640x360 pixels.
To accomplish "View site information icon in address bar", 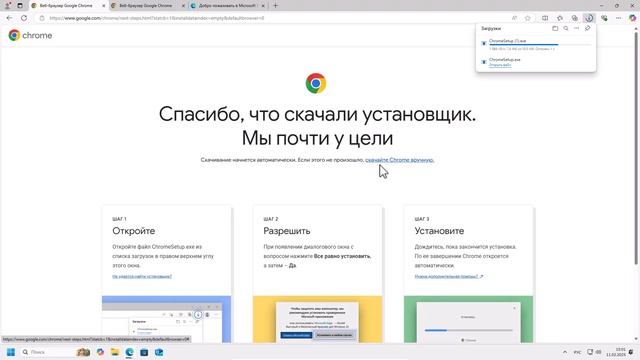I will point(42,18).
